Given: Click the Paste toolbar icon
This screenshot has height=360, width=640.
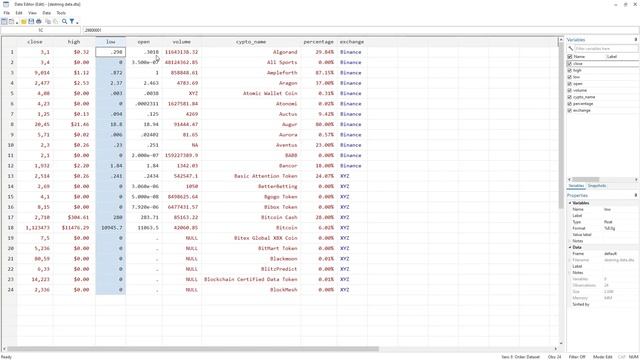Looking at the screenshot, I should coord(56,21).
